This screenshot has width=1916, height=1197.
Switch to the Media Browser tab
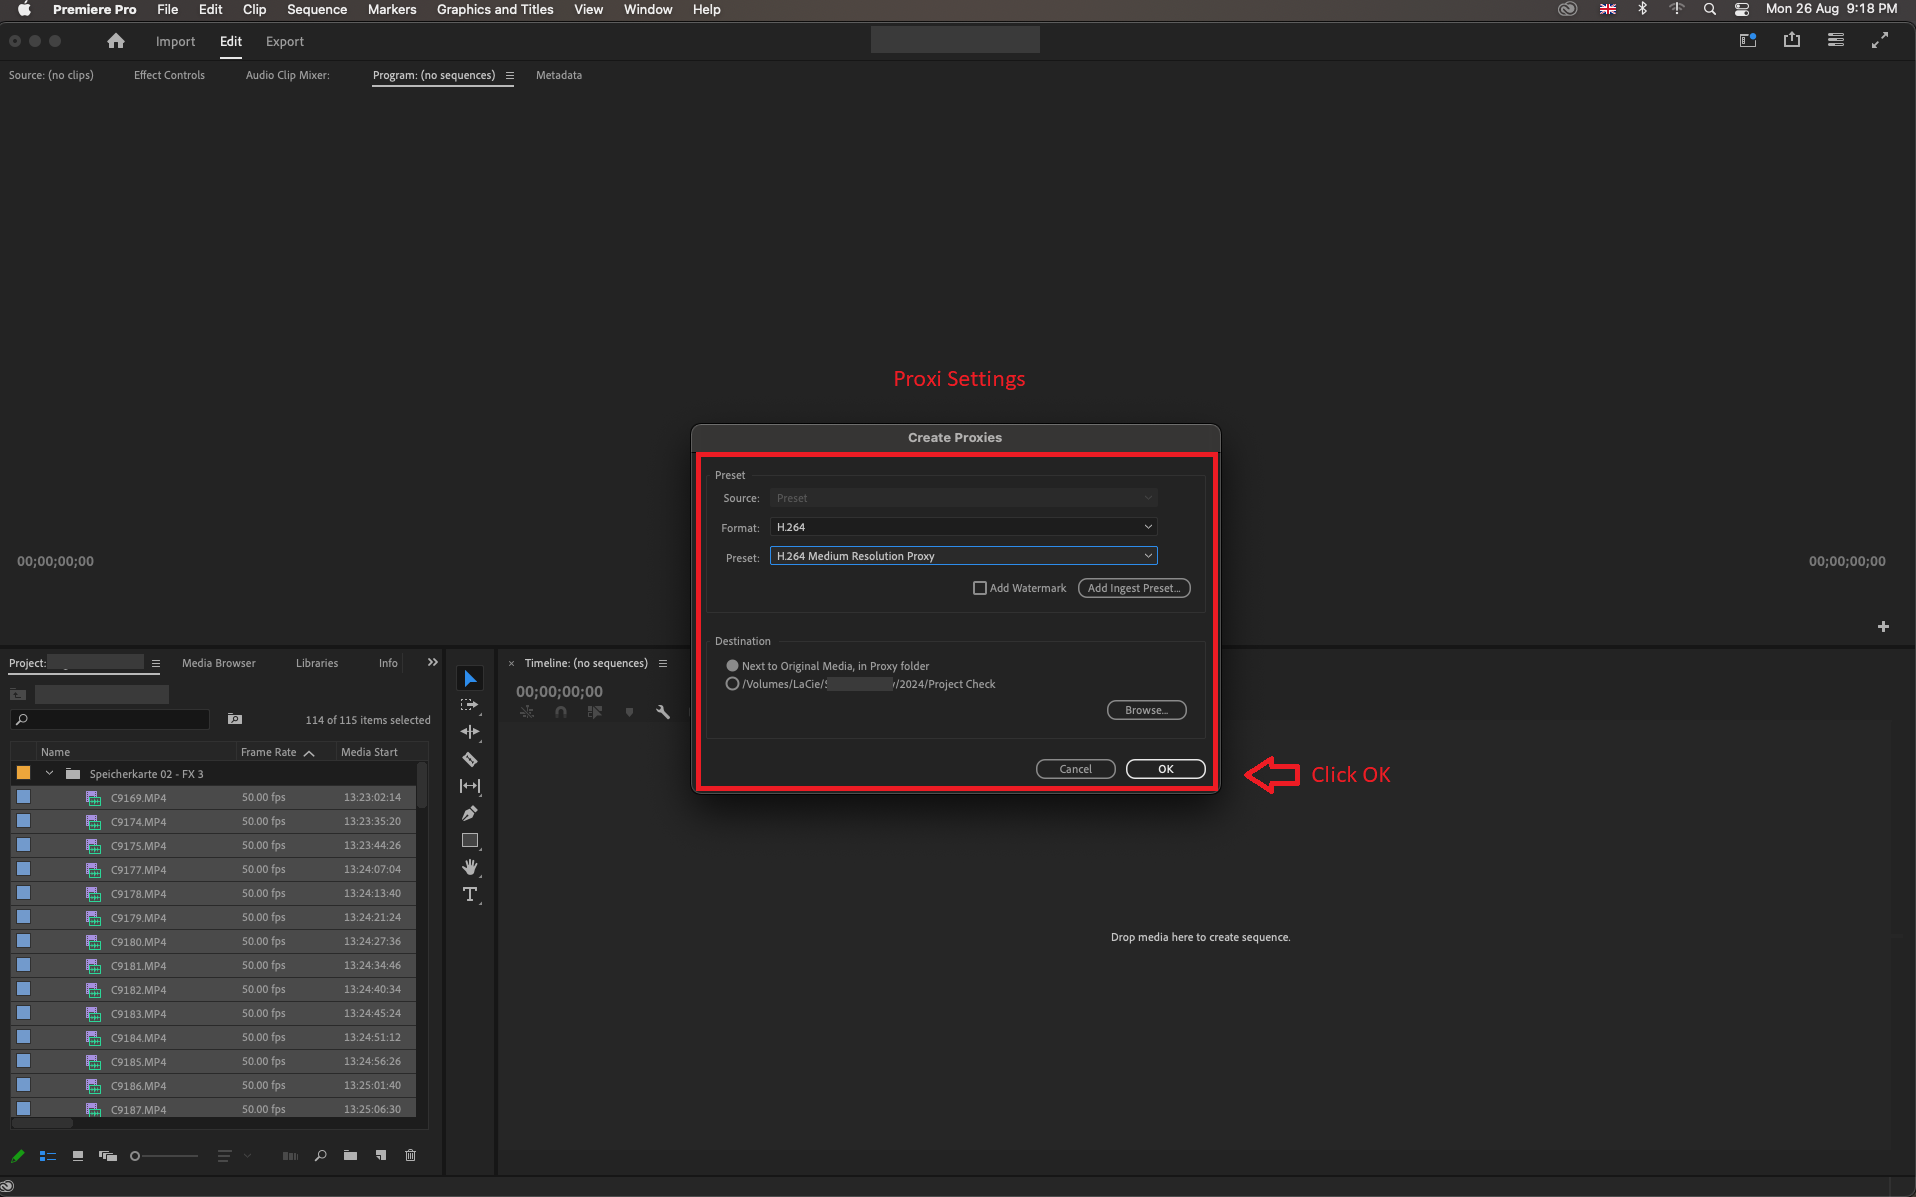(x=219, y=663)
